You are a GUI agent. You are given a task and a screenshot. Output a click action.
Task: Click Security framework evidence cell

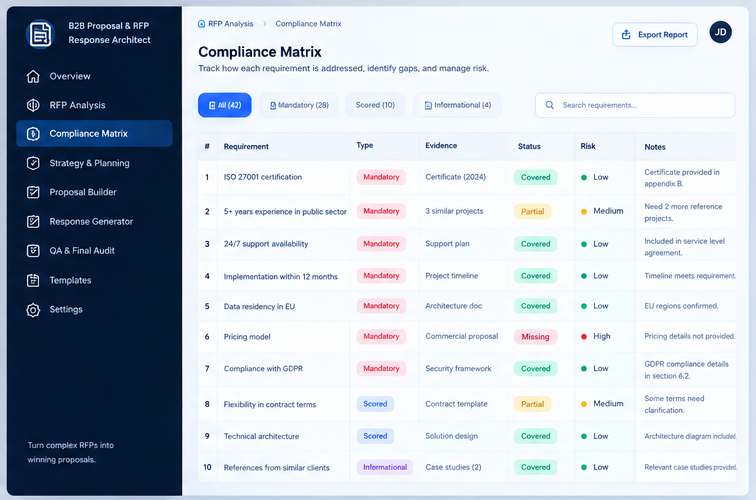click(458, 368)
